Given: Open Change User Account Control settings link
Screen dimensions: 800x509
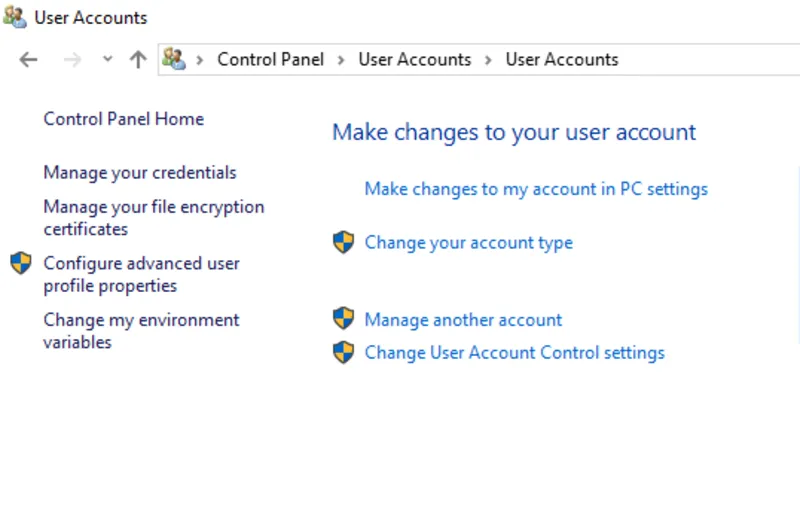Looking at the screenshot, I should (x=514, y=353).
